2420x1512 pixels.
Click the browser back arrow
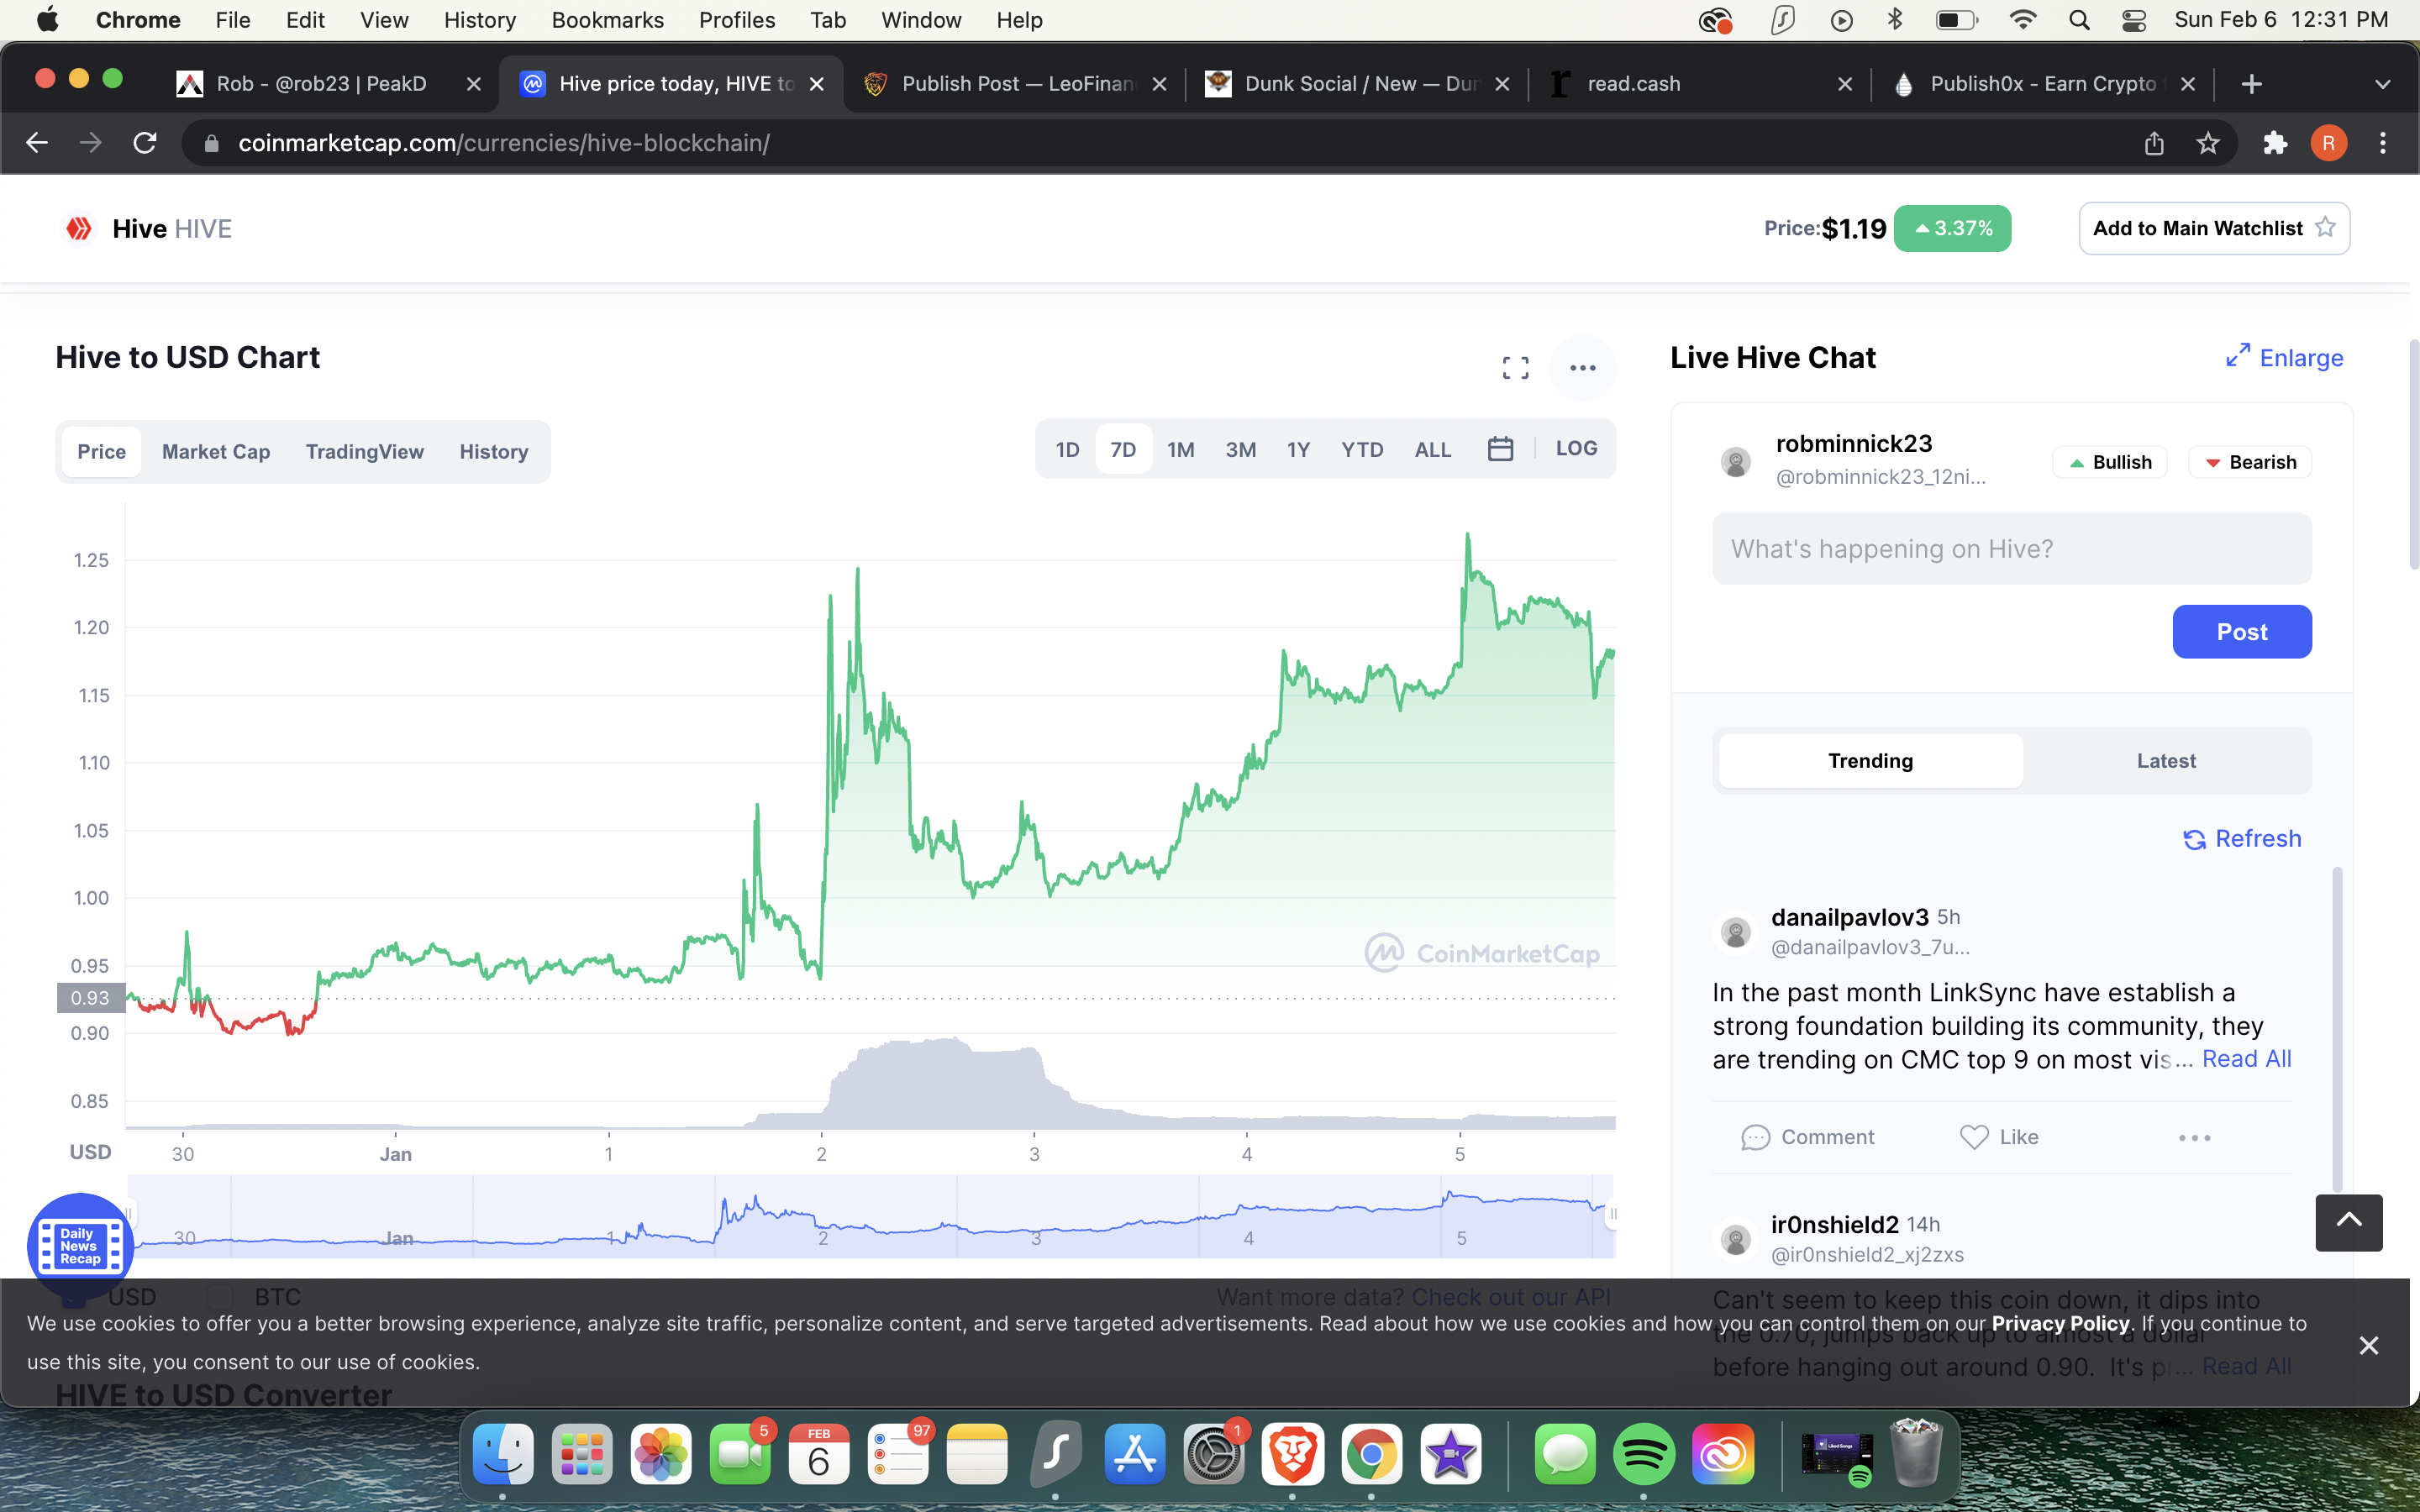(37, 143)
